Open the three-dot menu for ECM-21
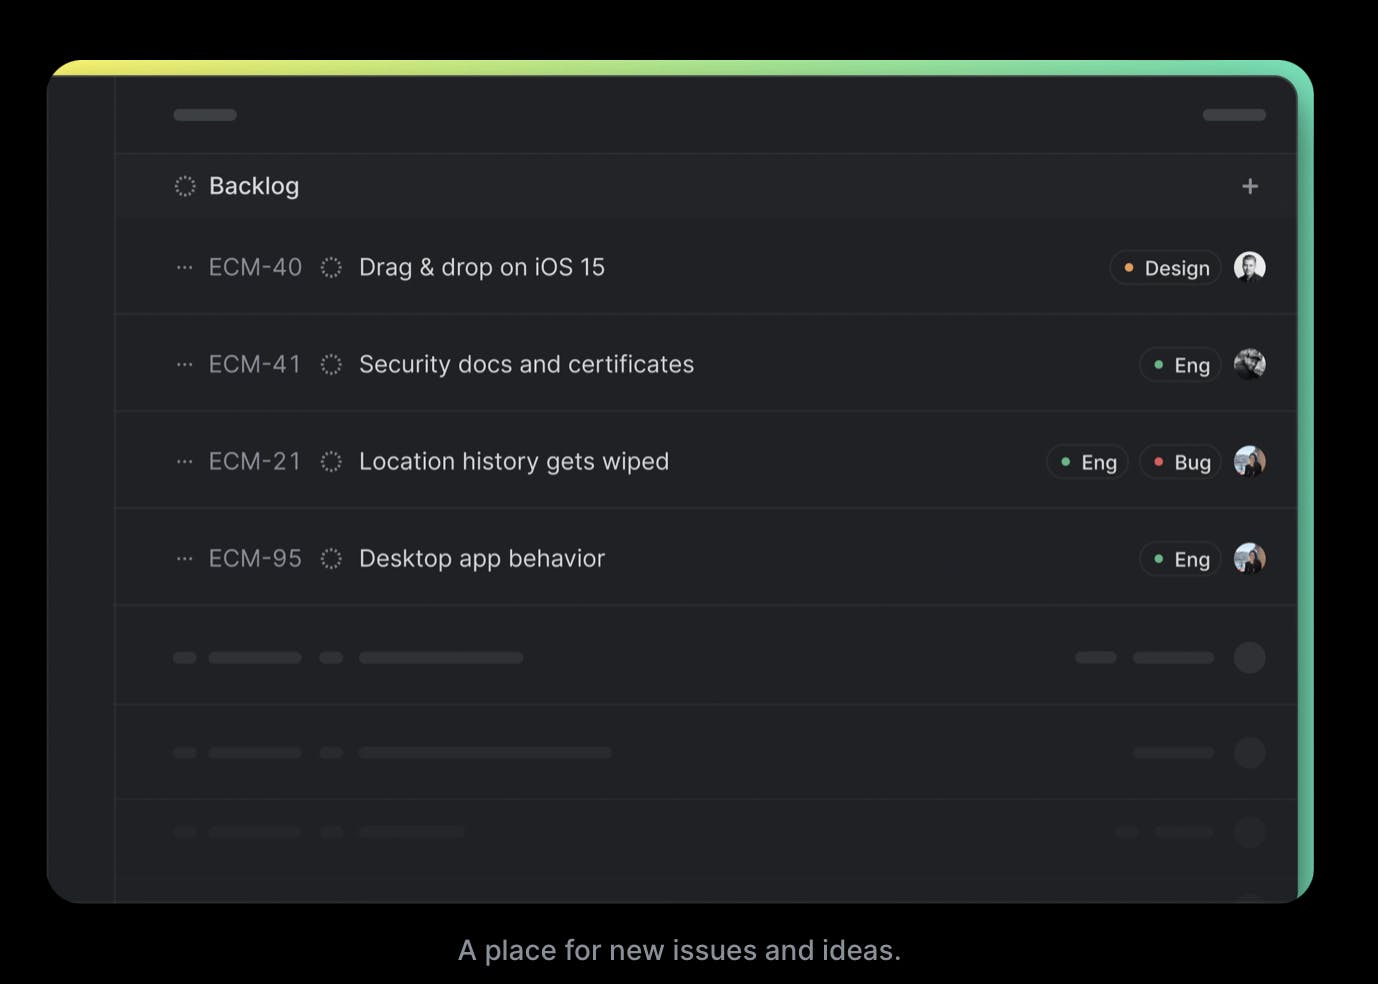This screenshot has width=1378, height=984. tap(184, 461)
